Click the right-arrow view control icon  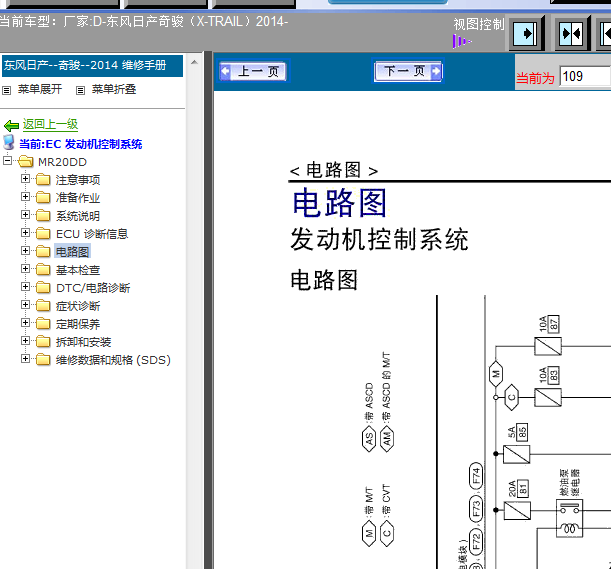525,34
